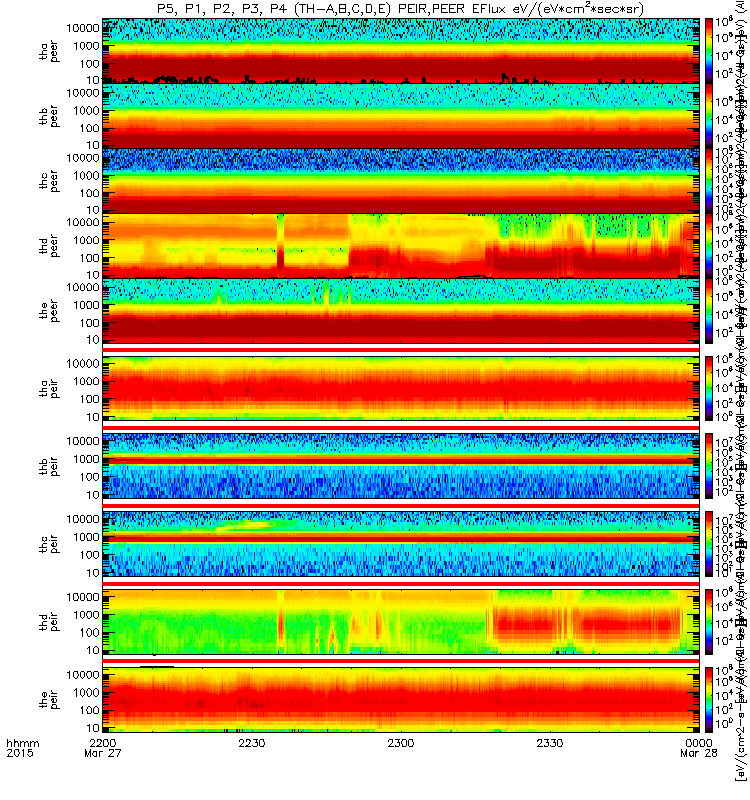The height and width of the screenshot is (800, 750).
Task: Click the 0000 time axis label
Action: pos(698,743)
